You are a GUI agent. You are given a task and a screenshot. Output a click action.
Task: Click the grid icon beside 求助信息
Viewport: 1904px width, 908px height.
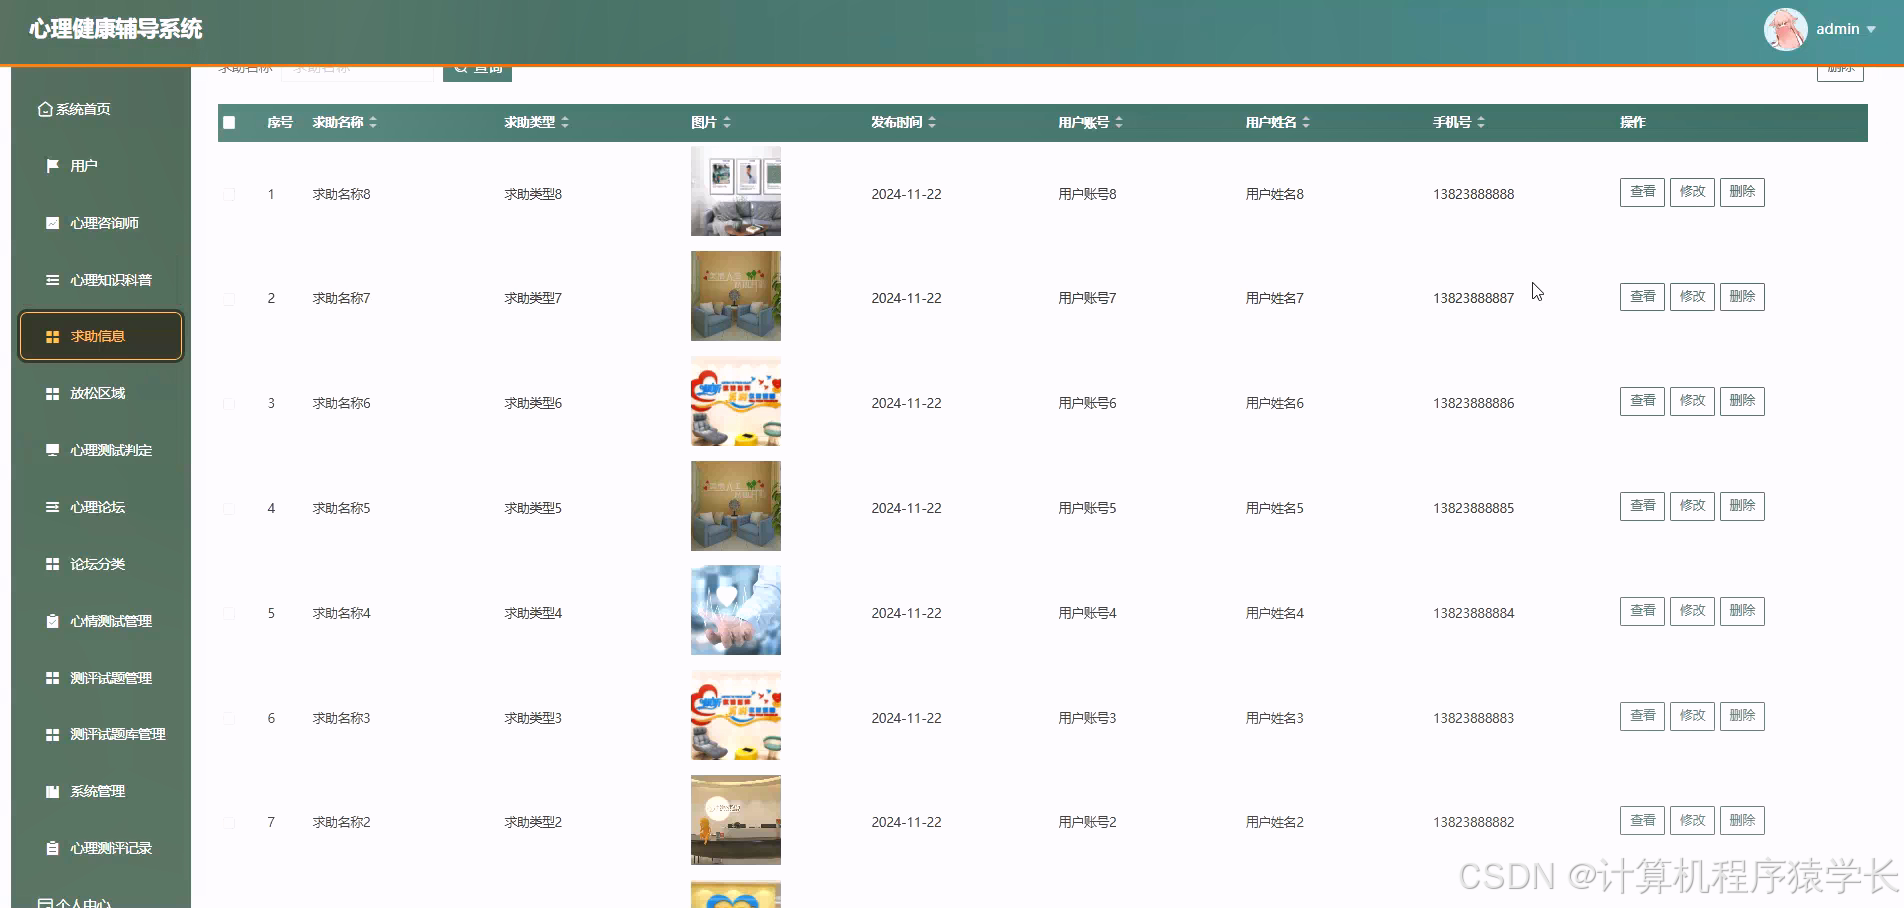(x=52, y=337)
